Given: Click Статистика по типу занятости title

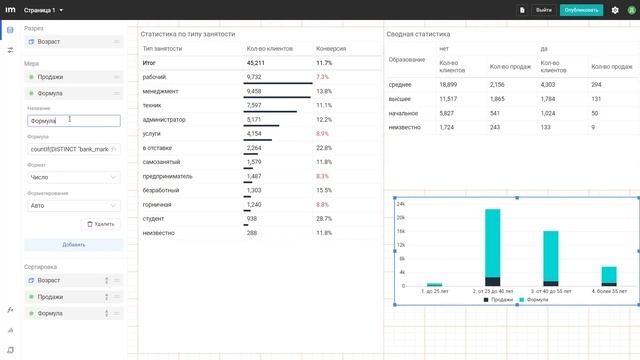Looking at the screenshot, I should click(x=188, y=34).
